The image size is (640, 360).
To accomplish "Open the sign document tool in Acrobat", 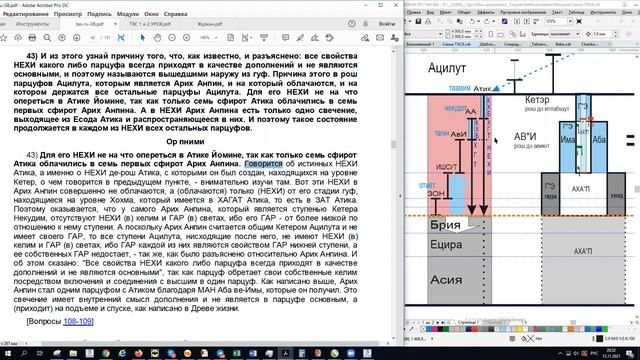I will pos(315,38).
